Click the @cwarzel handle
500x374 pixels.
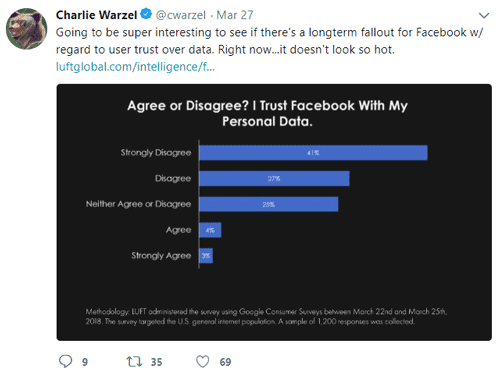click(181, 15)
